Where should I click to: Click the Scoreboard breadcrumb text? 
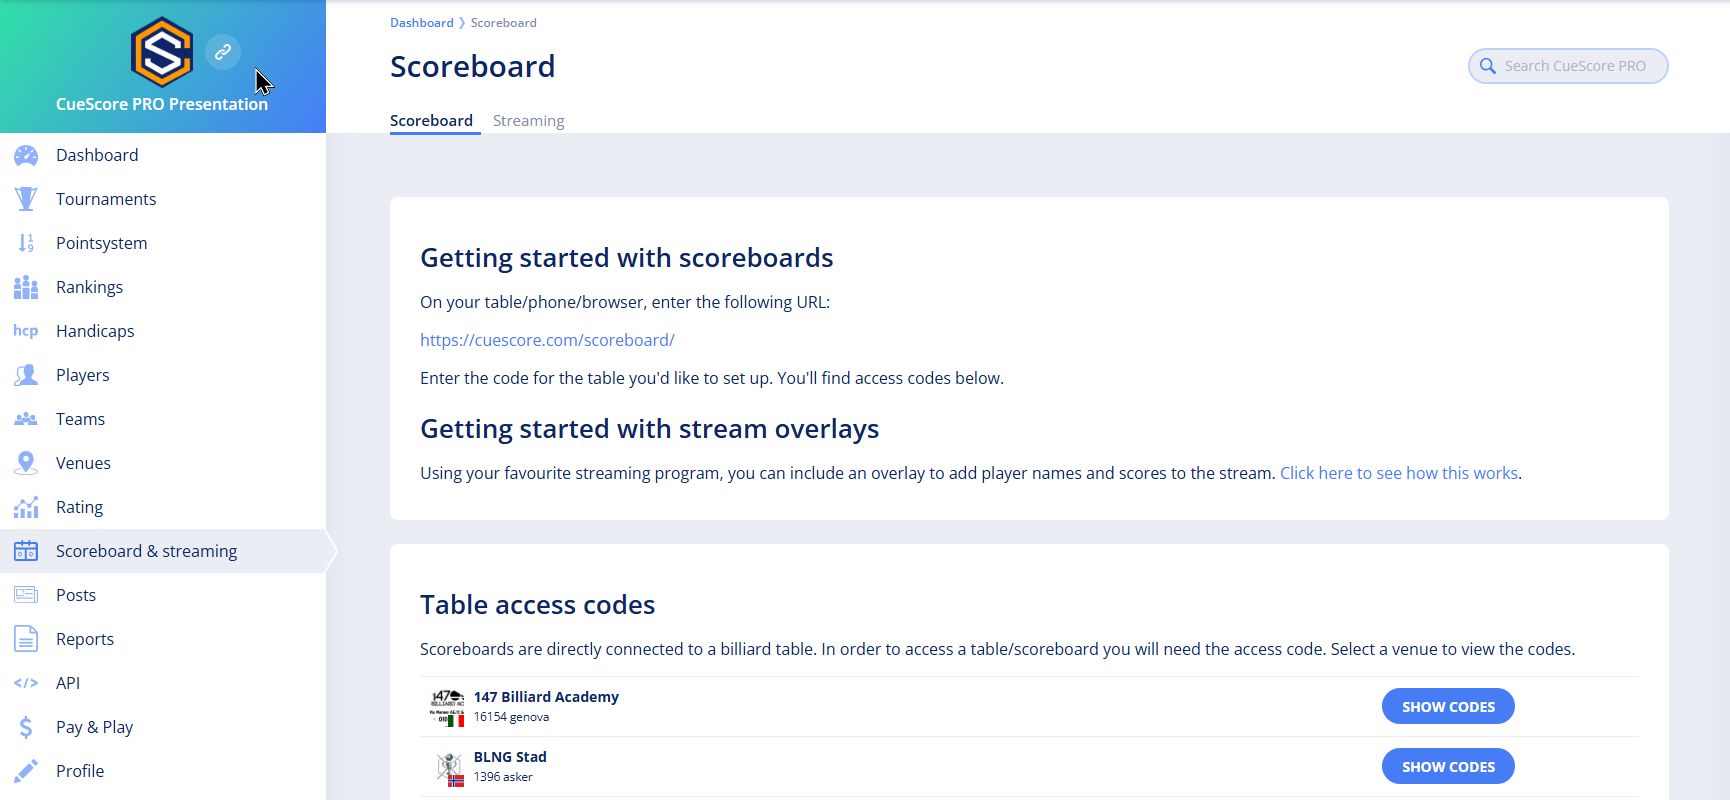click(504, 22)
